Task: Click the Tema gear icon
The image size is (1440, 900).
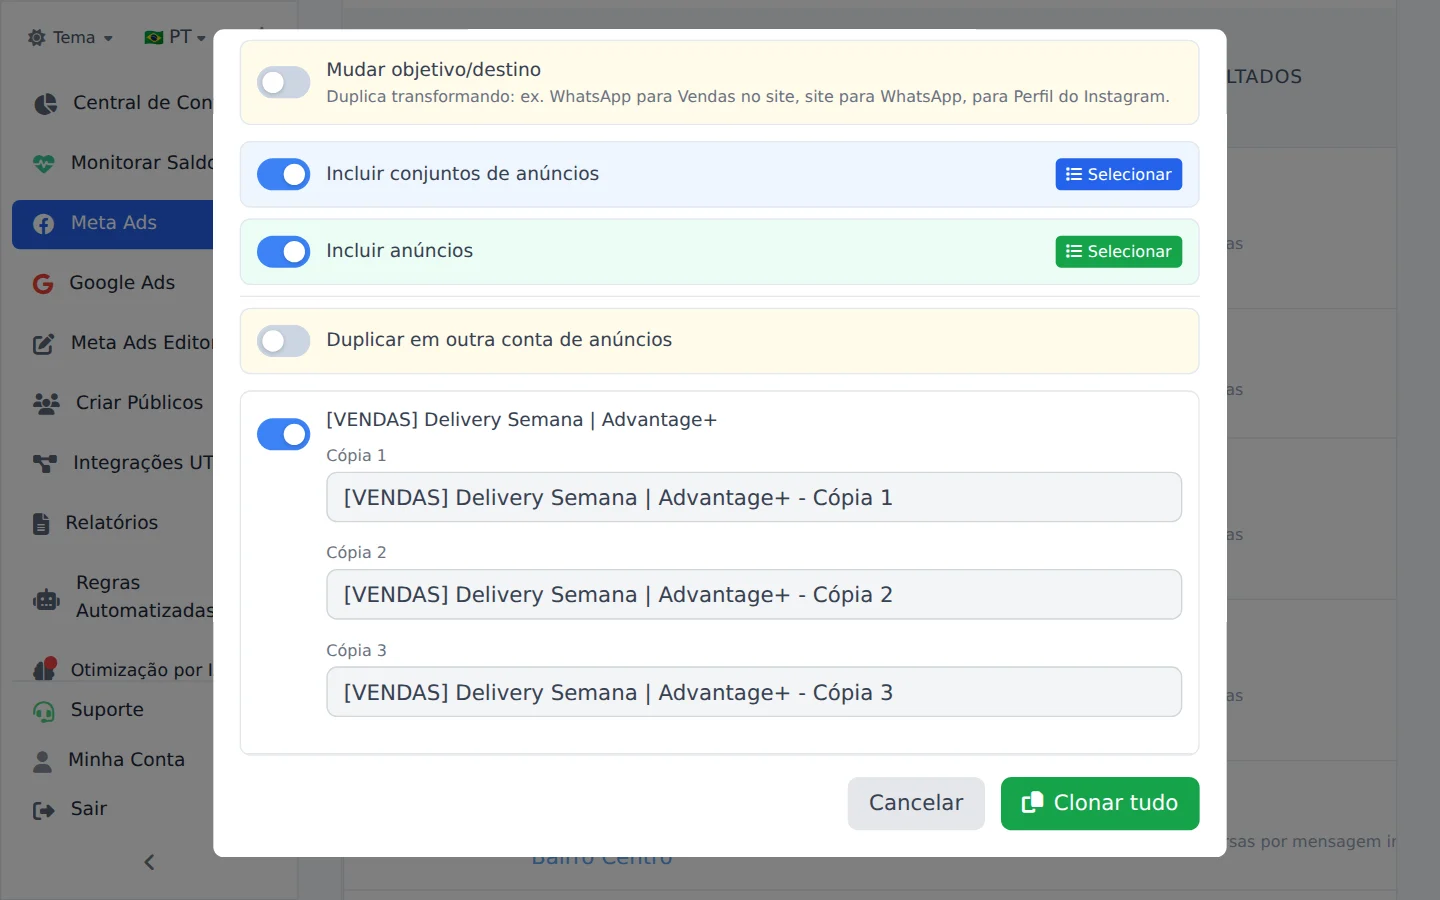Action: point(37,38)
